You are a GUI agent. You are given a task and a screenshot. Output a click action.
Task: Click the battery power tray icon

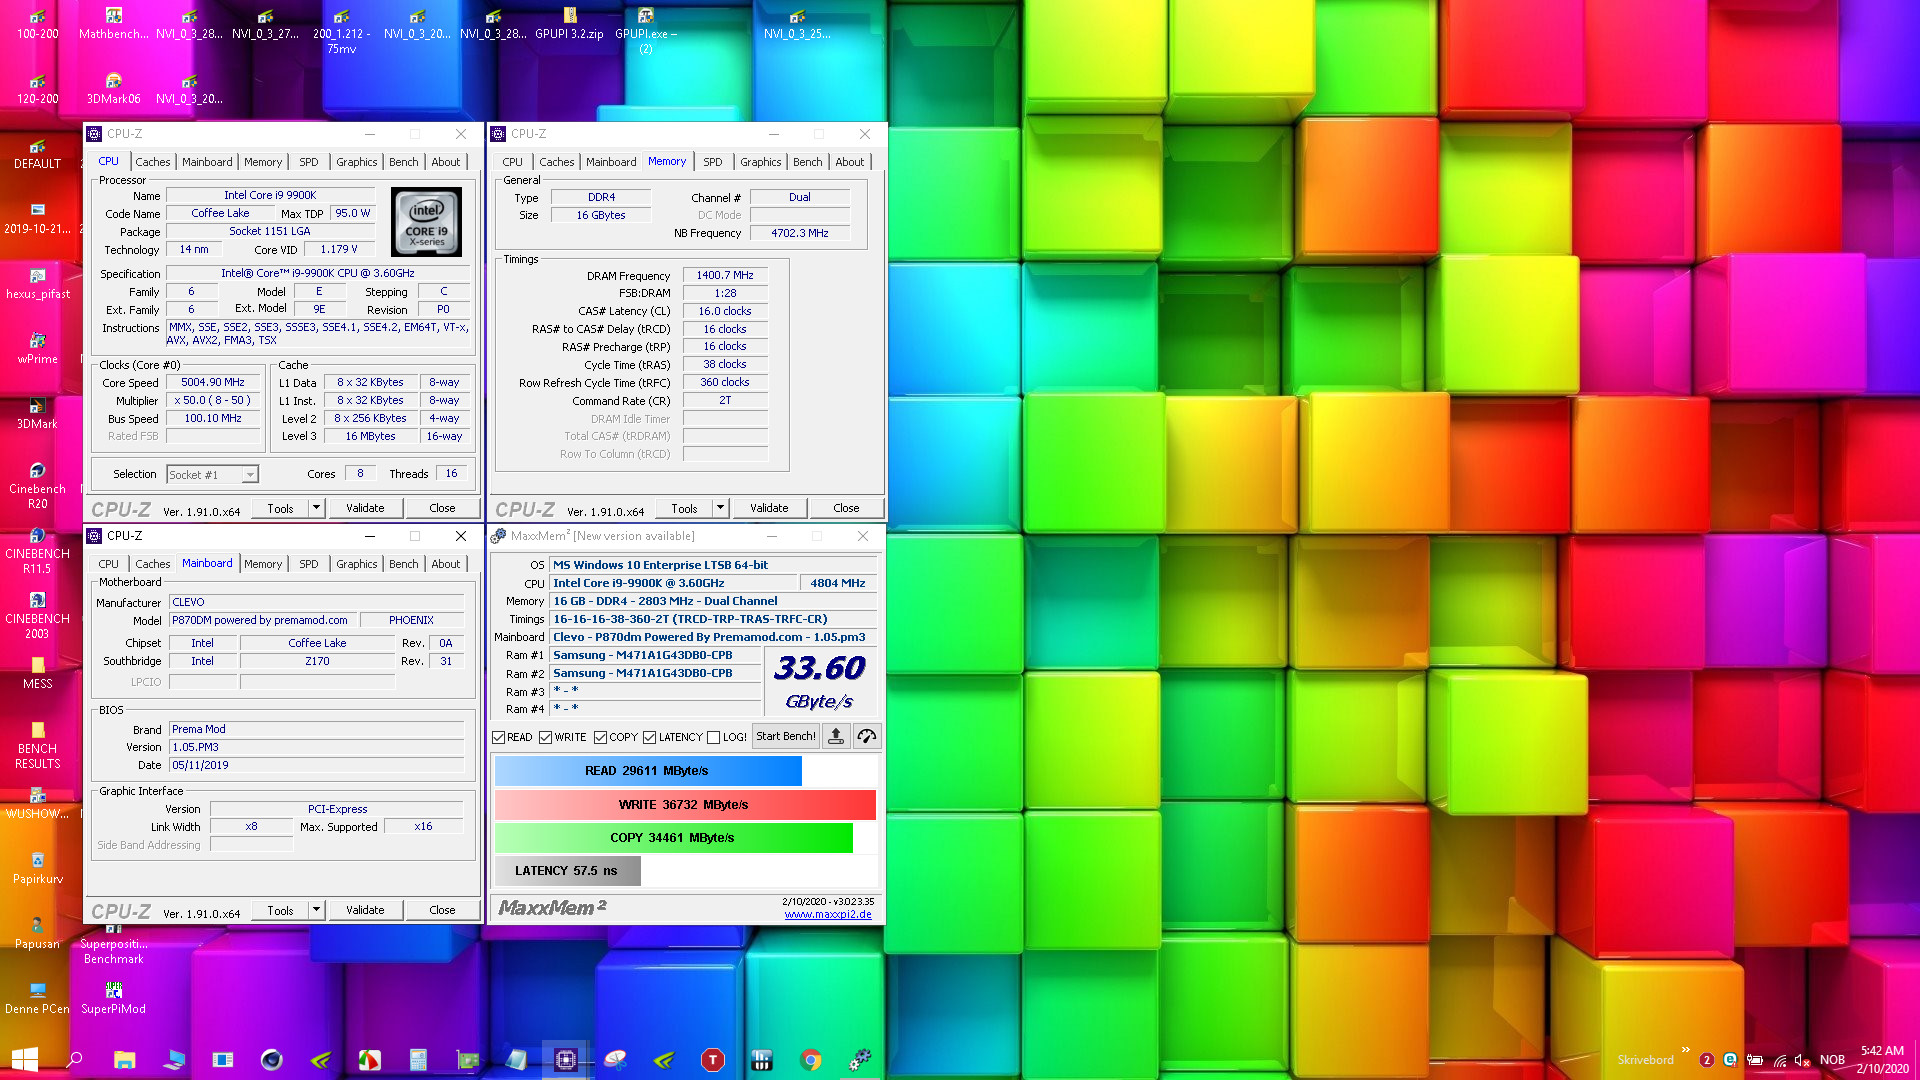1755,1060
